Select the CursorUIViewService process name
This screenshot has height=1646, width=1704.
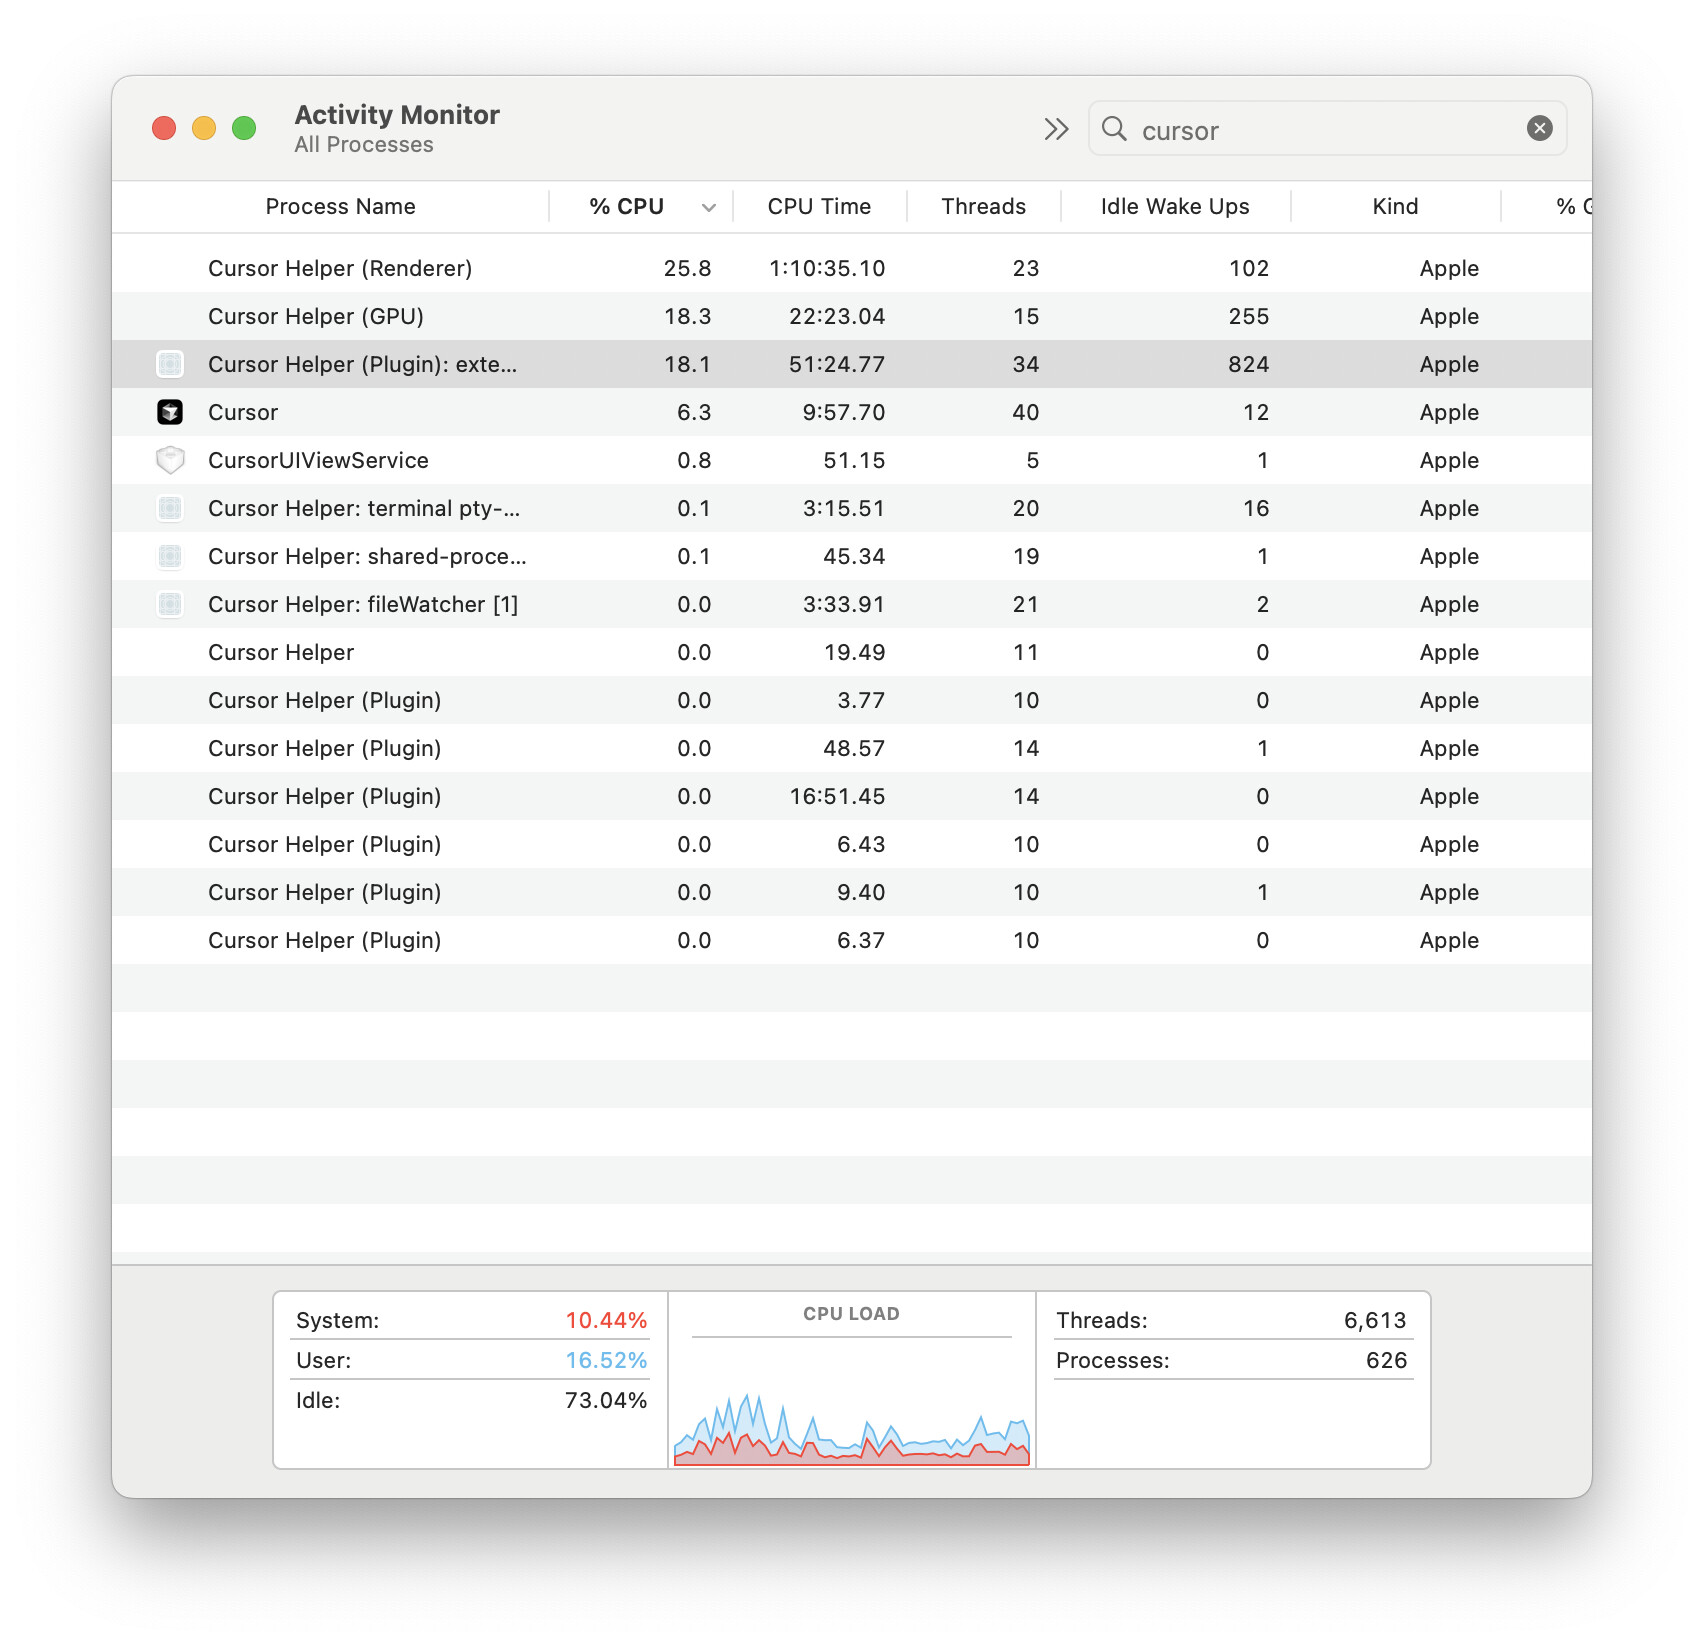(318, 460)
